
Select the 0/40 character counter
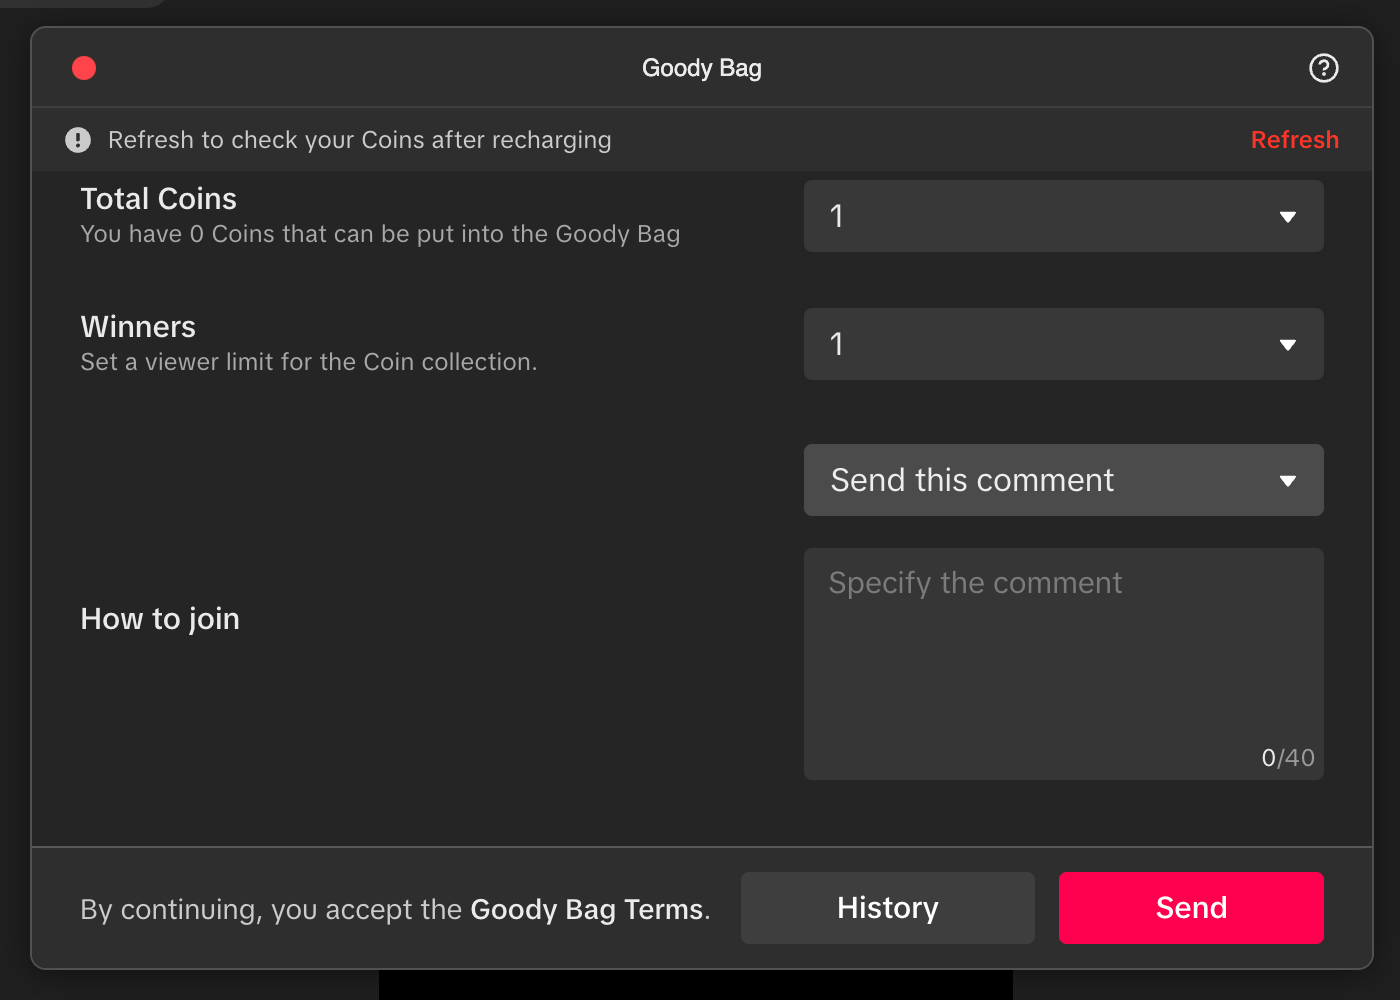[x=1288, y=758]
